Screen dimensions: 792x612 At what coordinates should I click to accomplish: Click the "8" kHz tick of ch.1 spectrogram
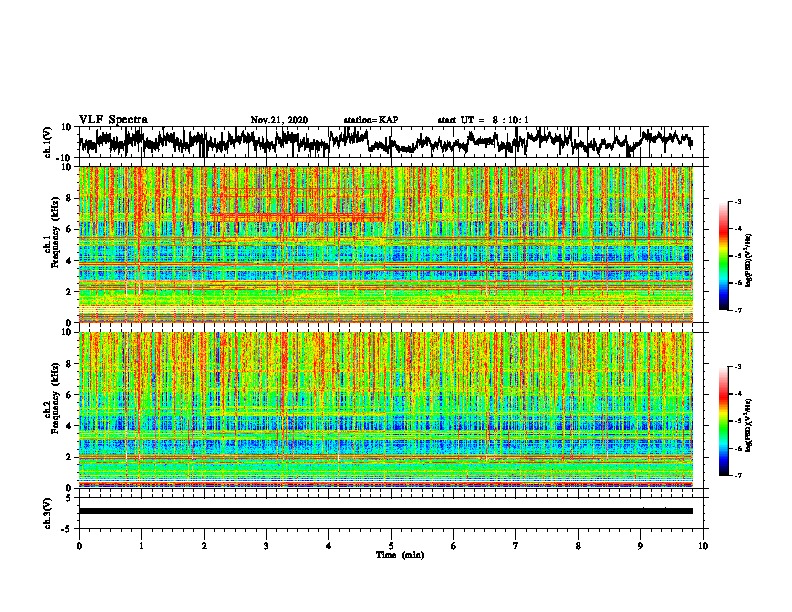pyautogui.click(x=69, y=198)
